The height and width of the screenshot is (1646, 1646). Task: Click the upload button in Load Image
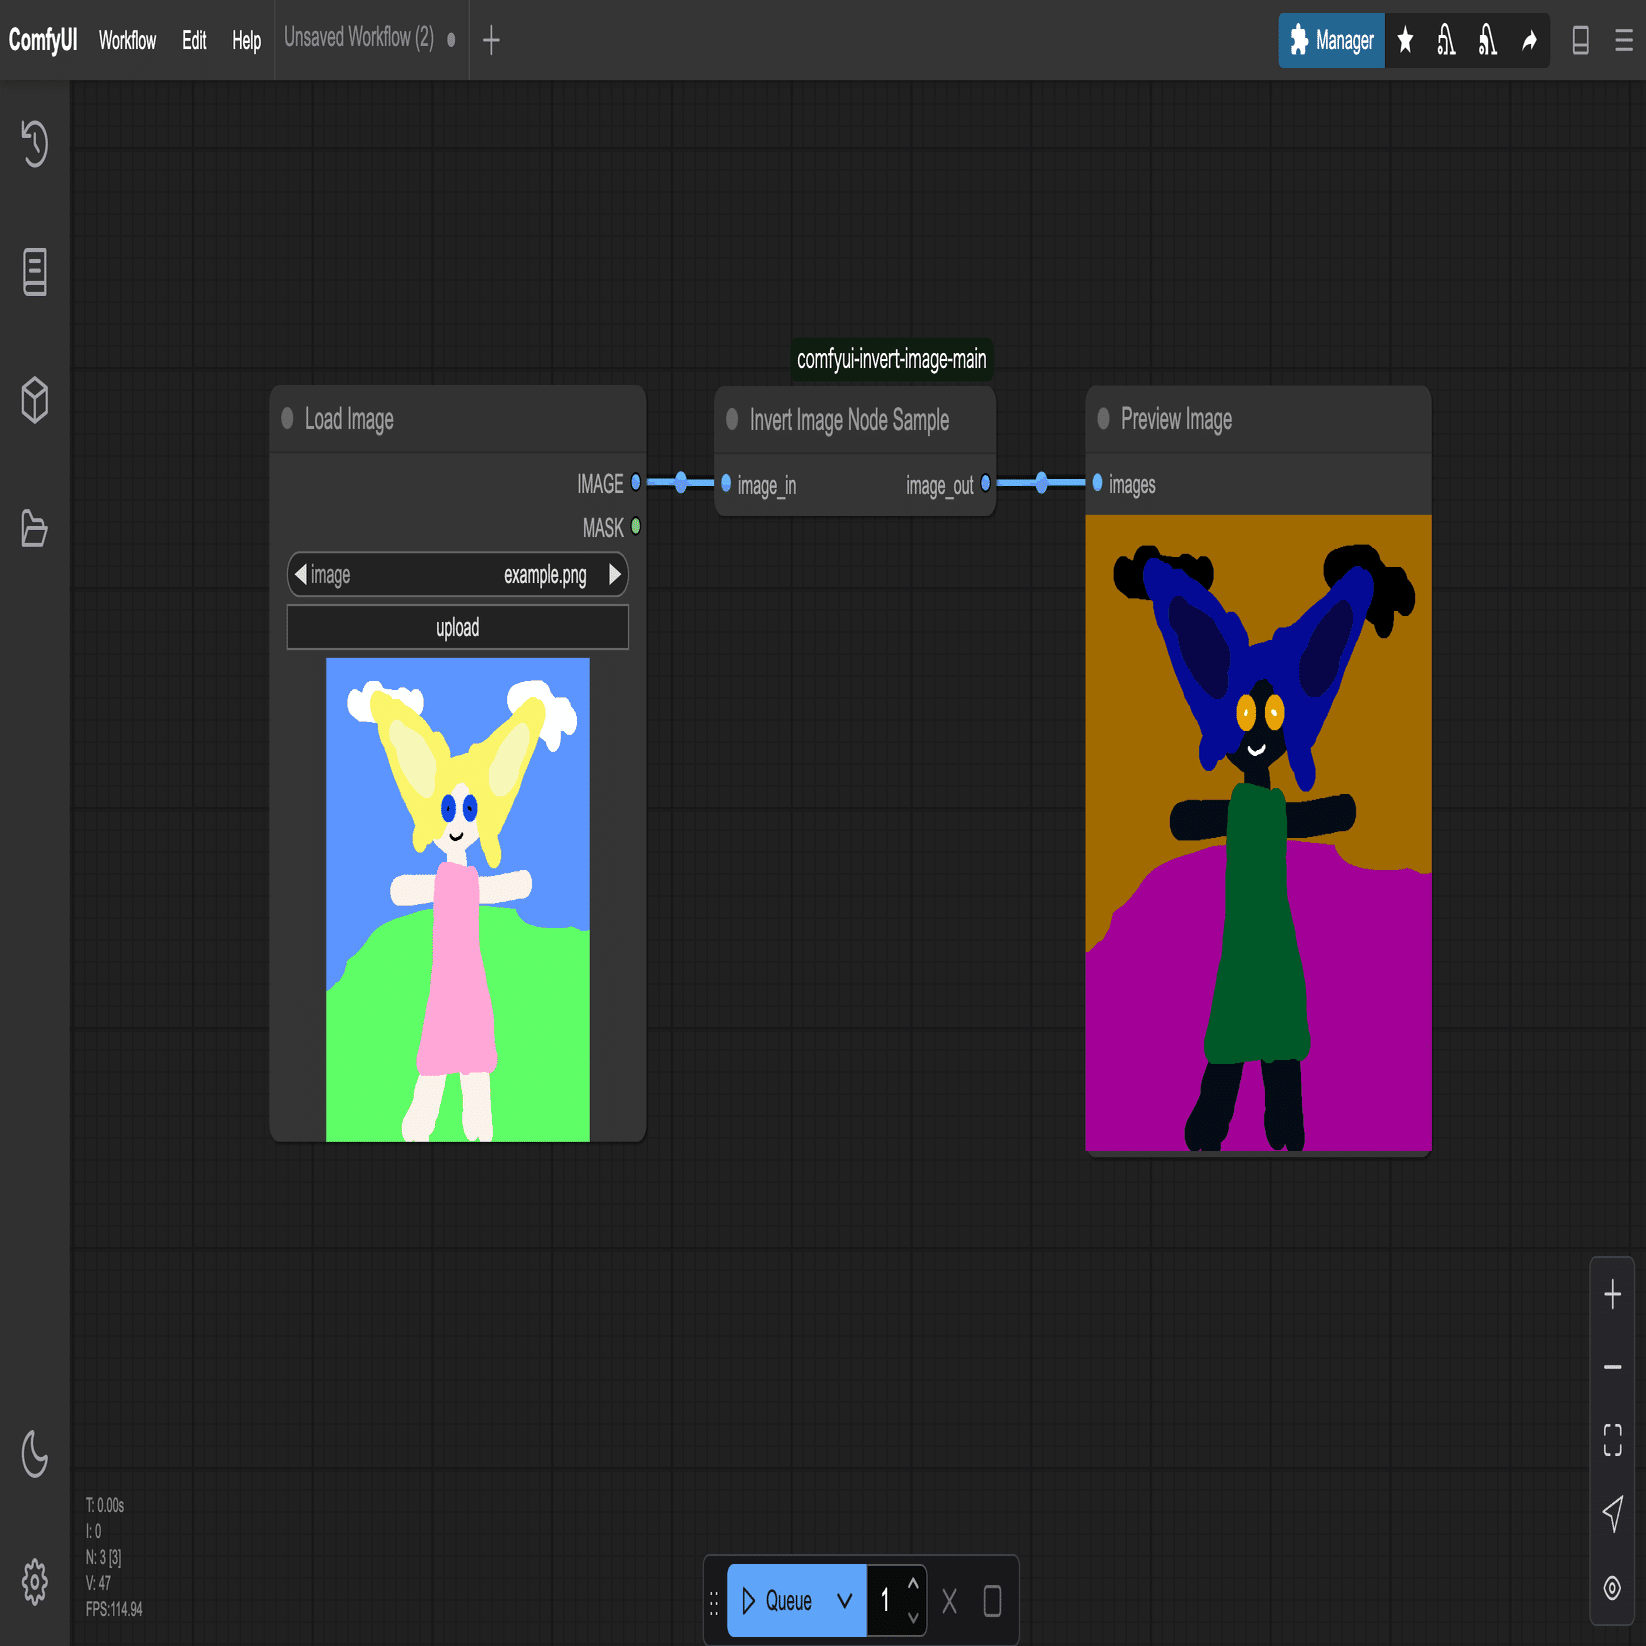point(458,627)
